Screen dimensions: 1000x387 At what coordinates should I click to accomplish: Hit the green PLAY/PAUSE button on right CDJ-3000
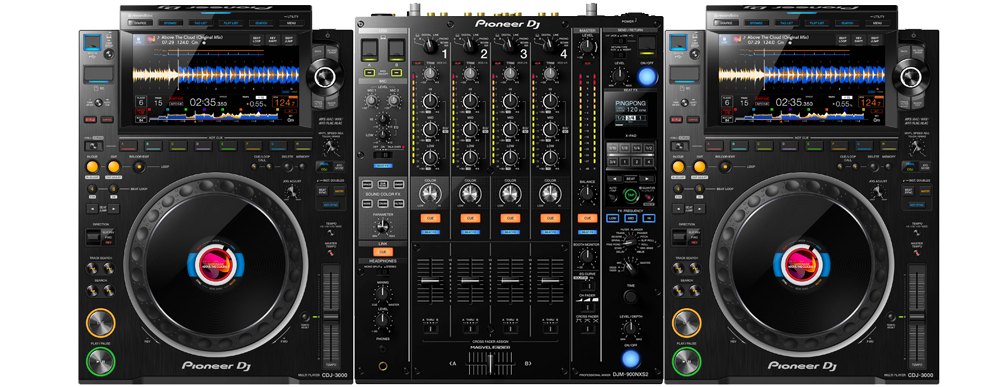pyautogui.click(x=686, y=361)
